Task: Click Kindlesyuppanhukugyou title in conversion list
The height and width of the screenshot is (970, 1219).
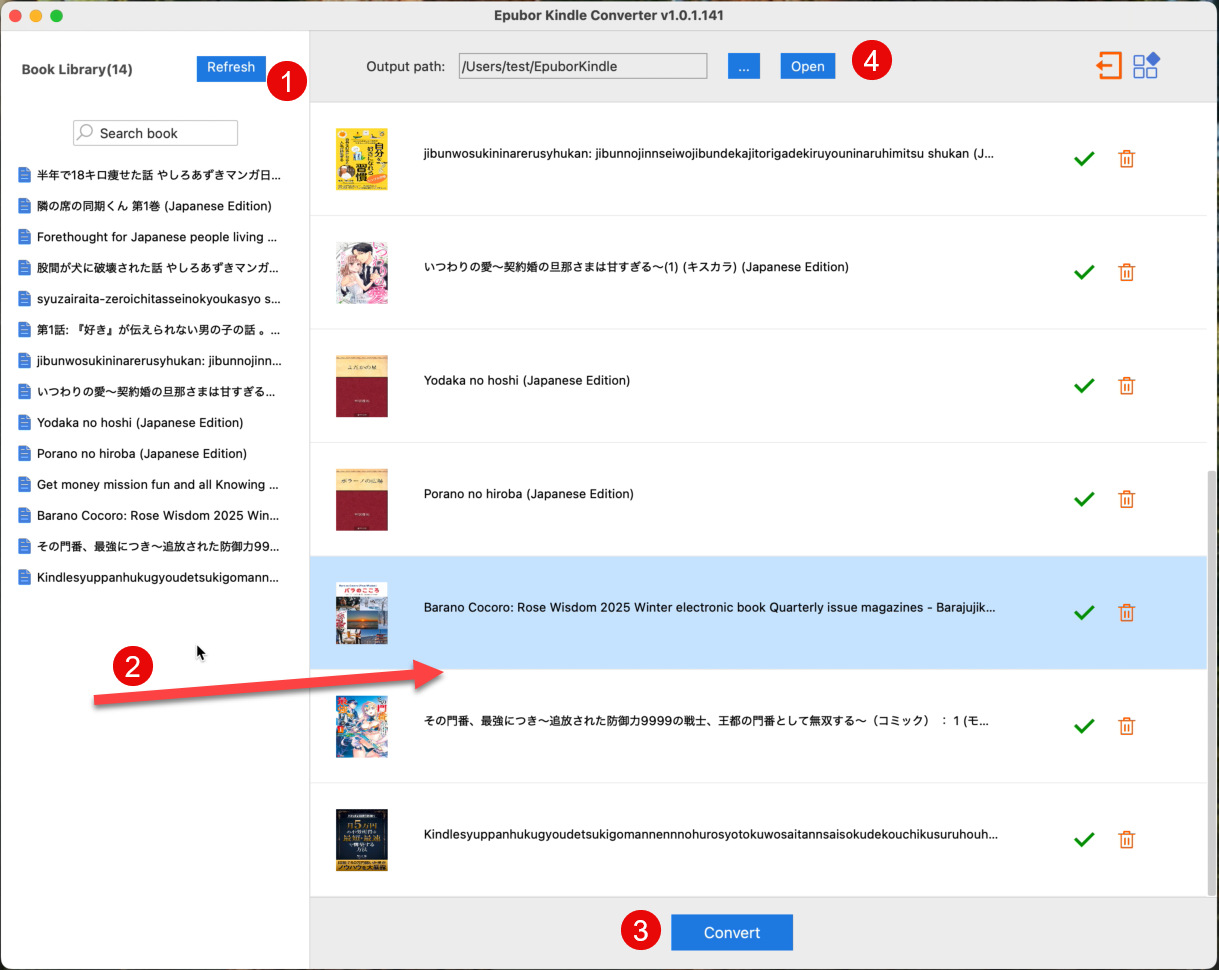Action: pyautogui.click(x=711, y=835)
